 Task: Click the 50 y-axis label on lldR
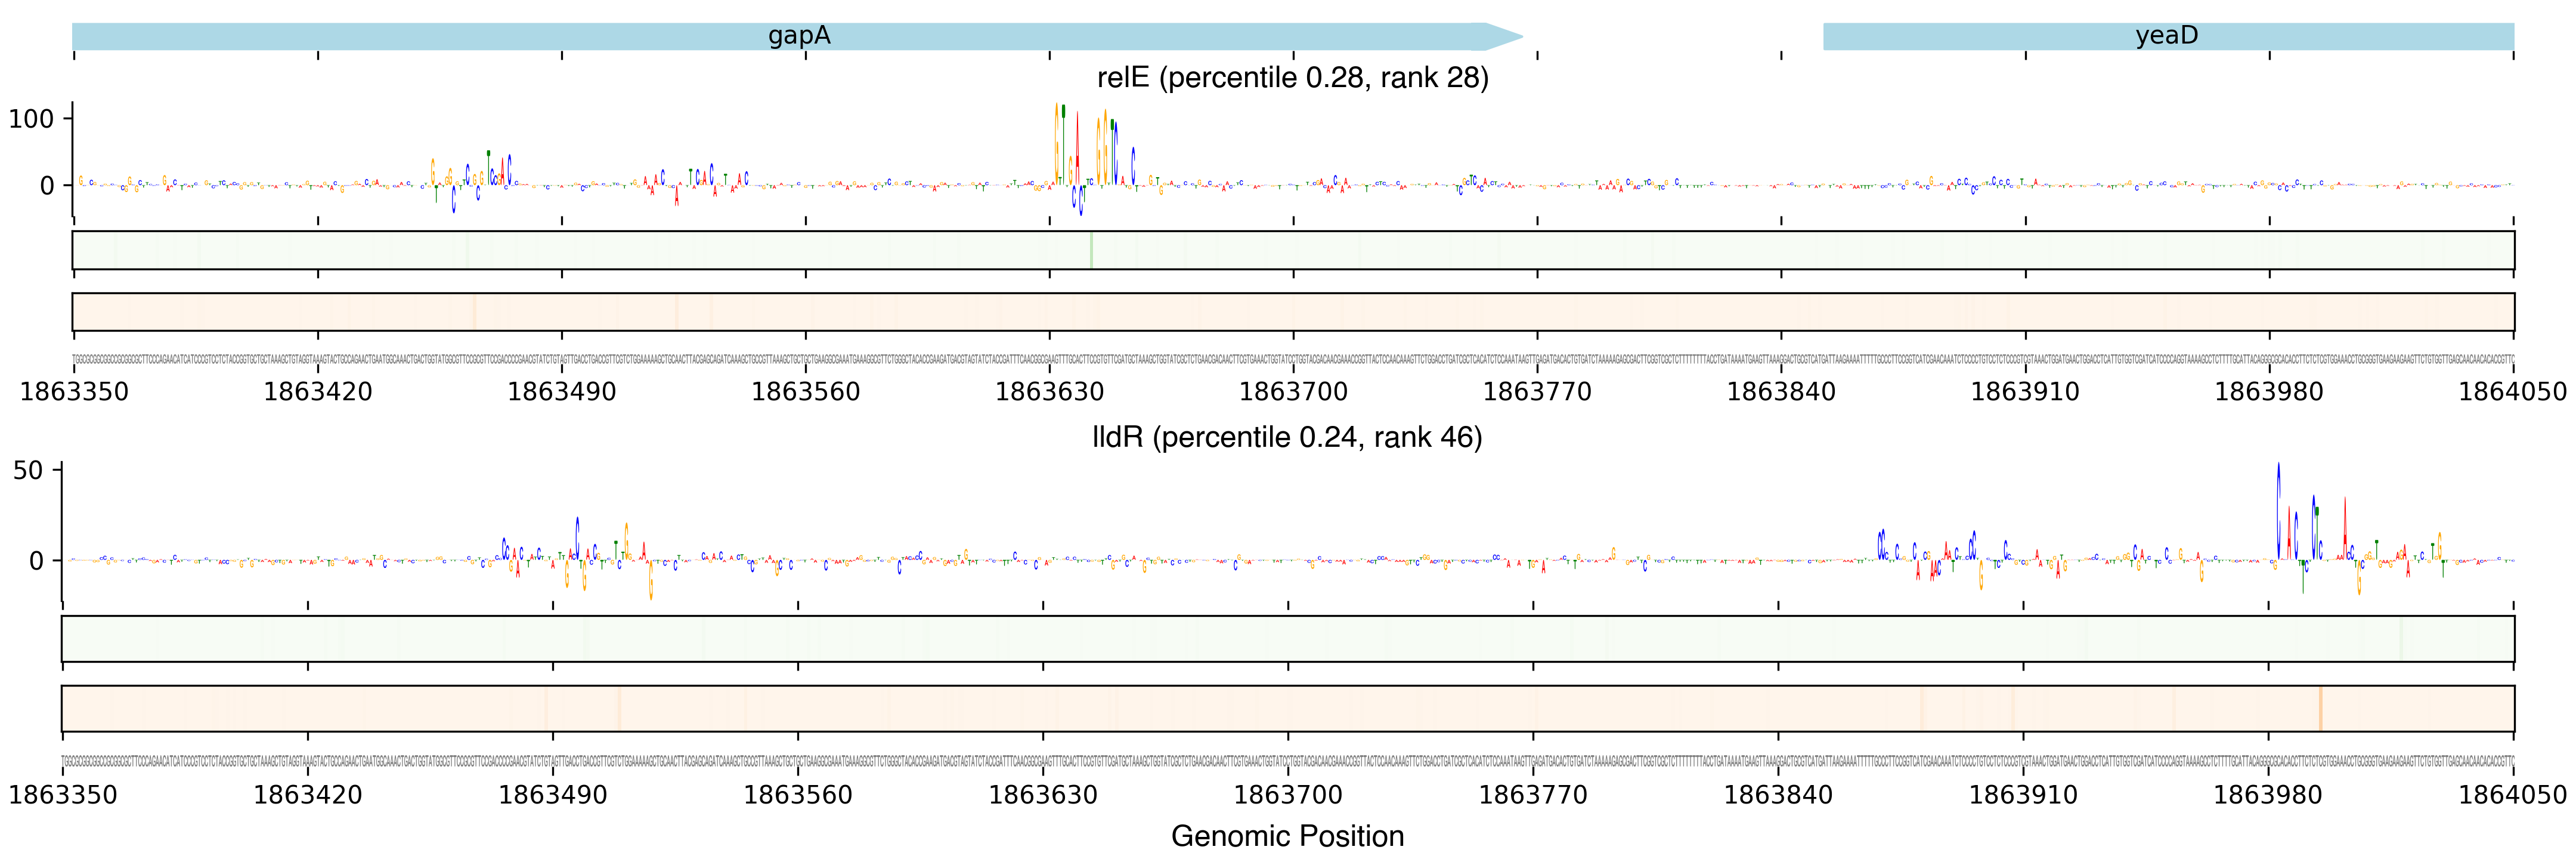click(28, 471)
